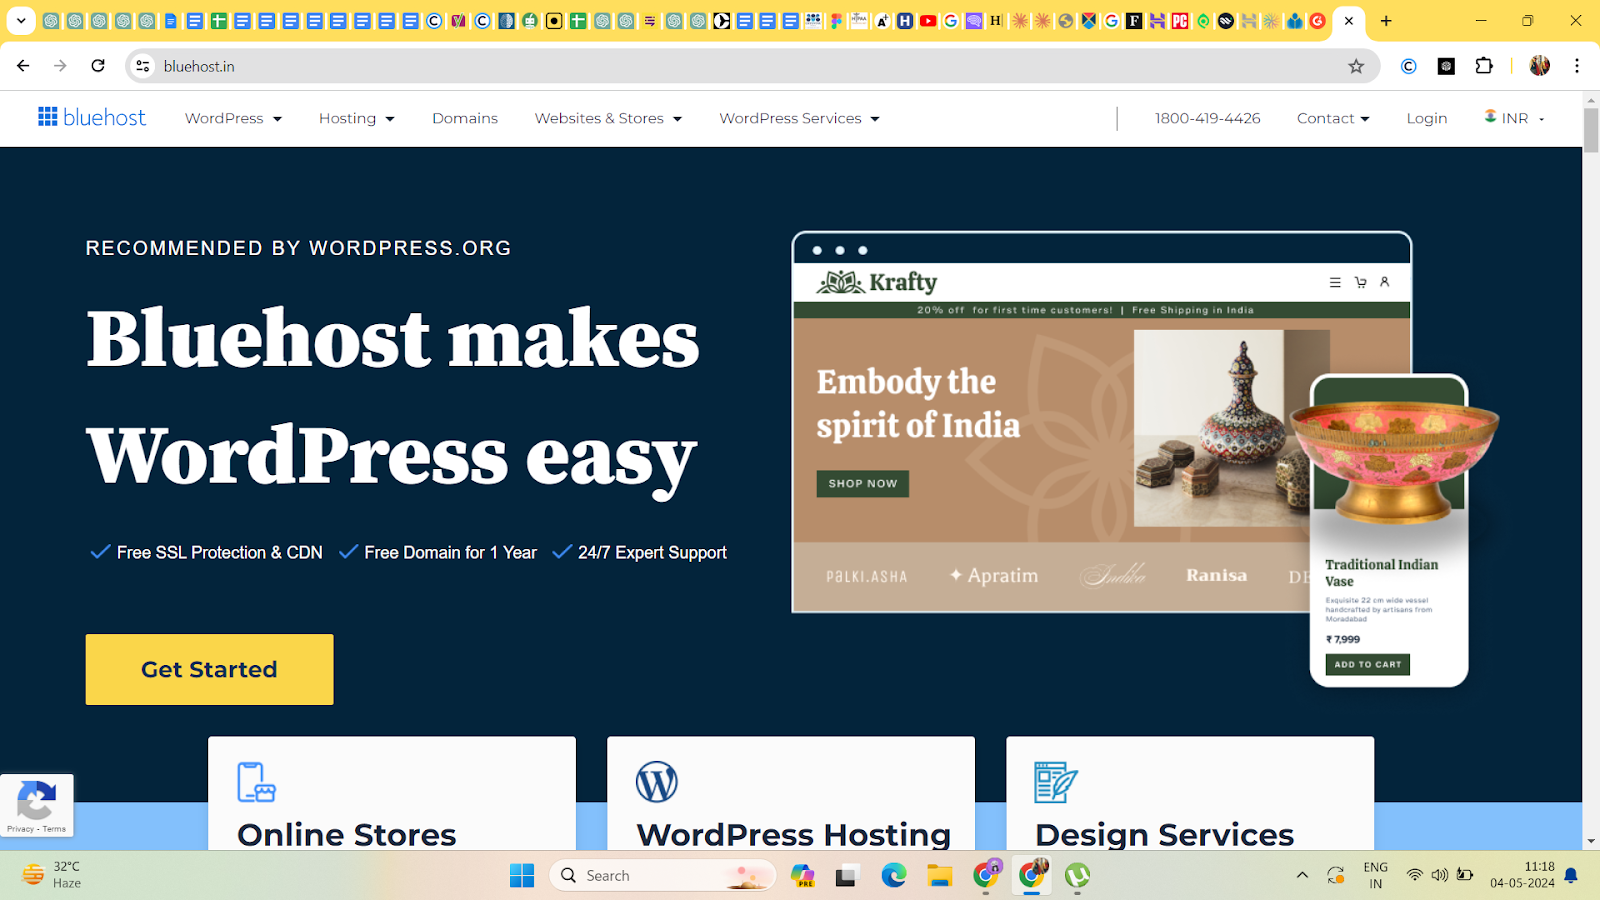The image size is (1600, 900).
Task: Click the black square extension icon
Action: click(x=1446, y=66)
